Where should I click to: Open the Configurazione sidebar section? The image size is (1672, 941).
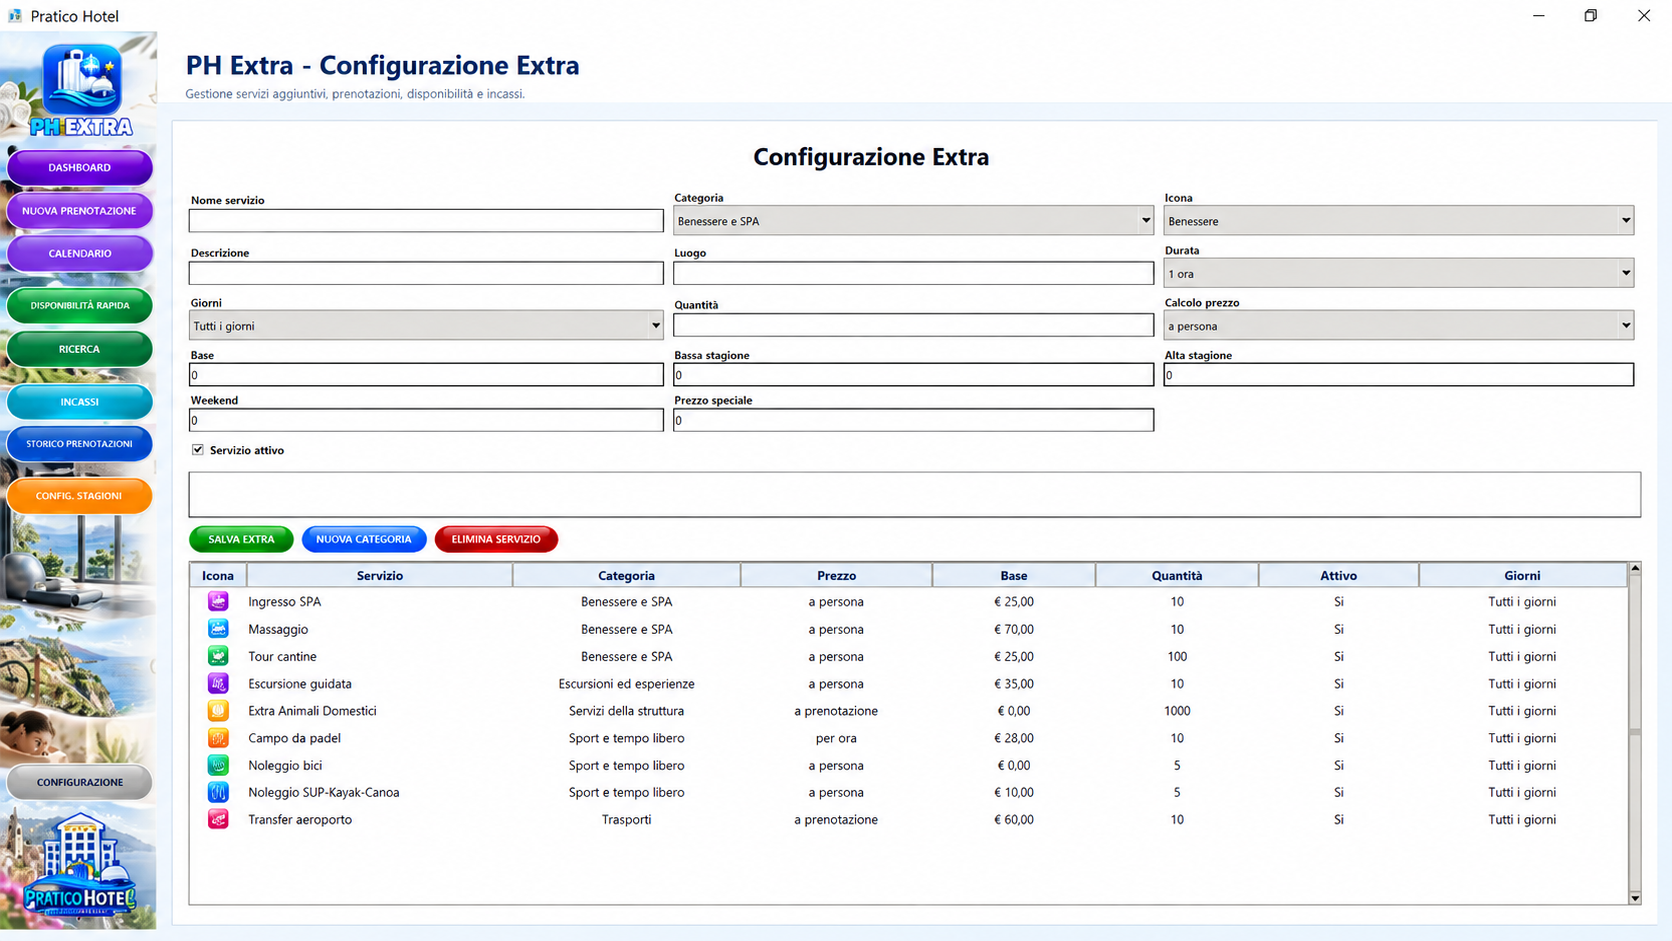pyautogui.click(x=80, y=782)
